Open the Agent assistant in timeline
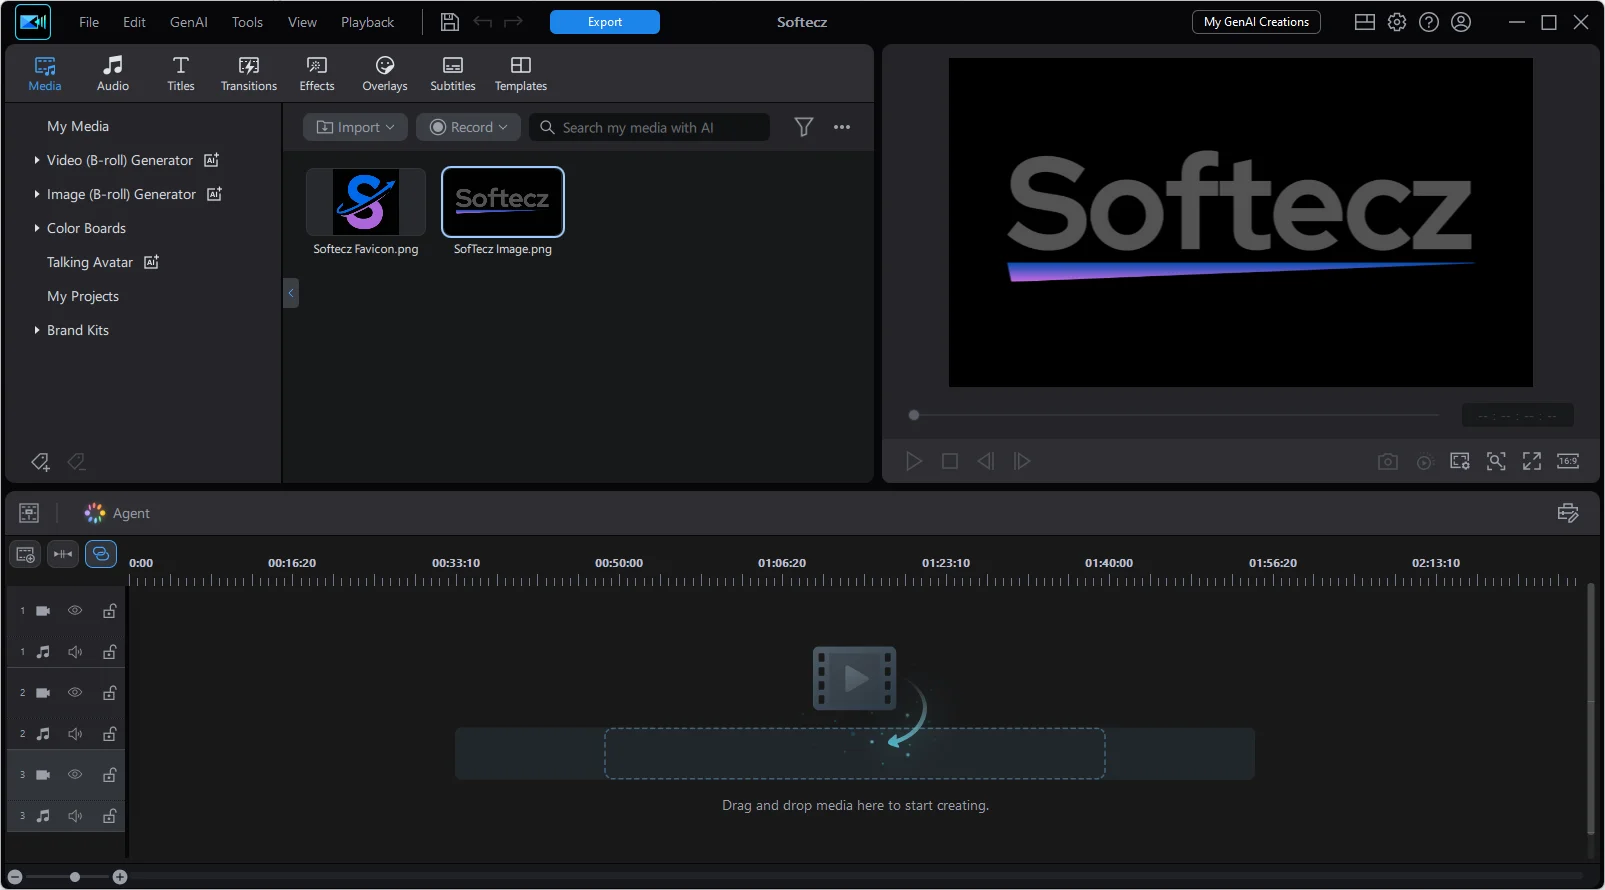 tap(117, 513)
